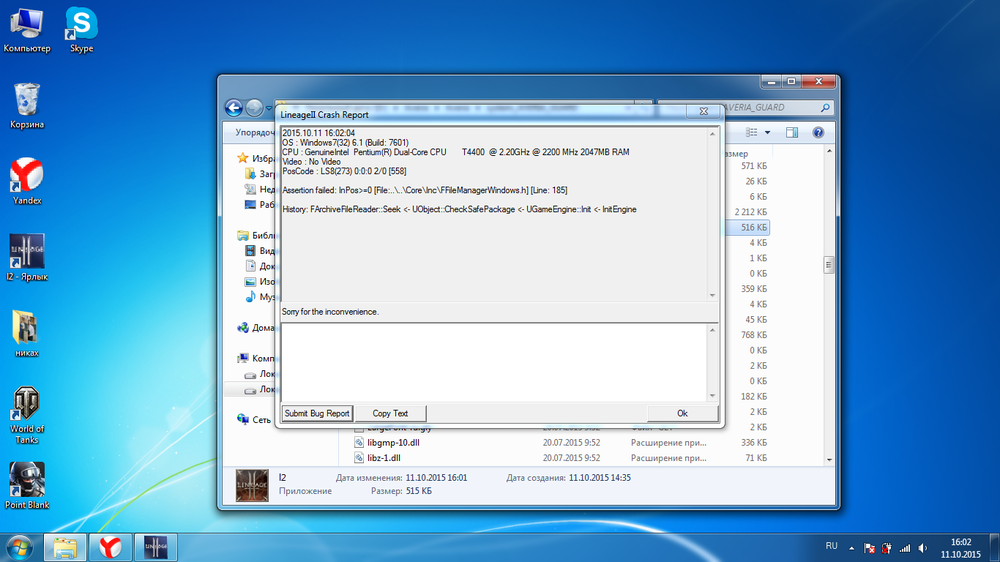The width and height of the screenshot is (1000, 562).
Task: Launch the l2 - Ярлык Lineage shortcut
Action: pos(27,254)
